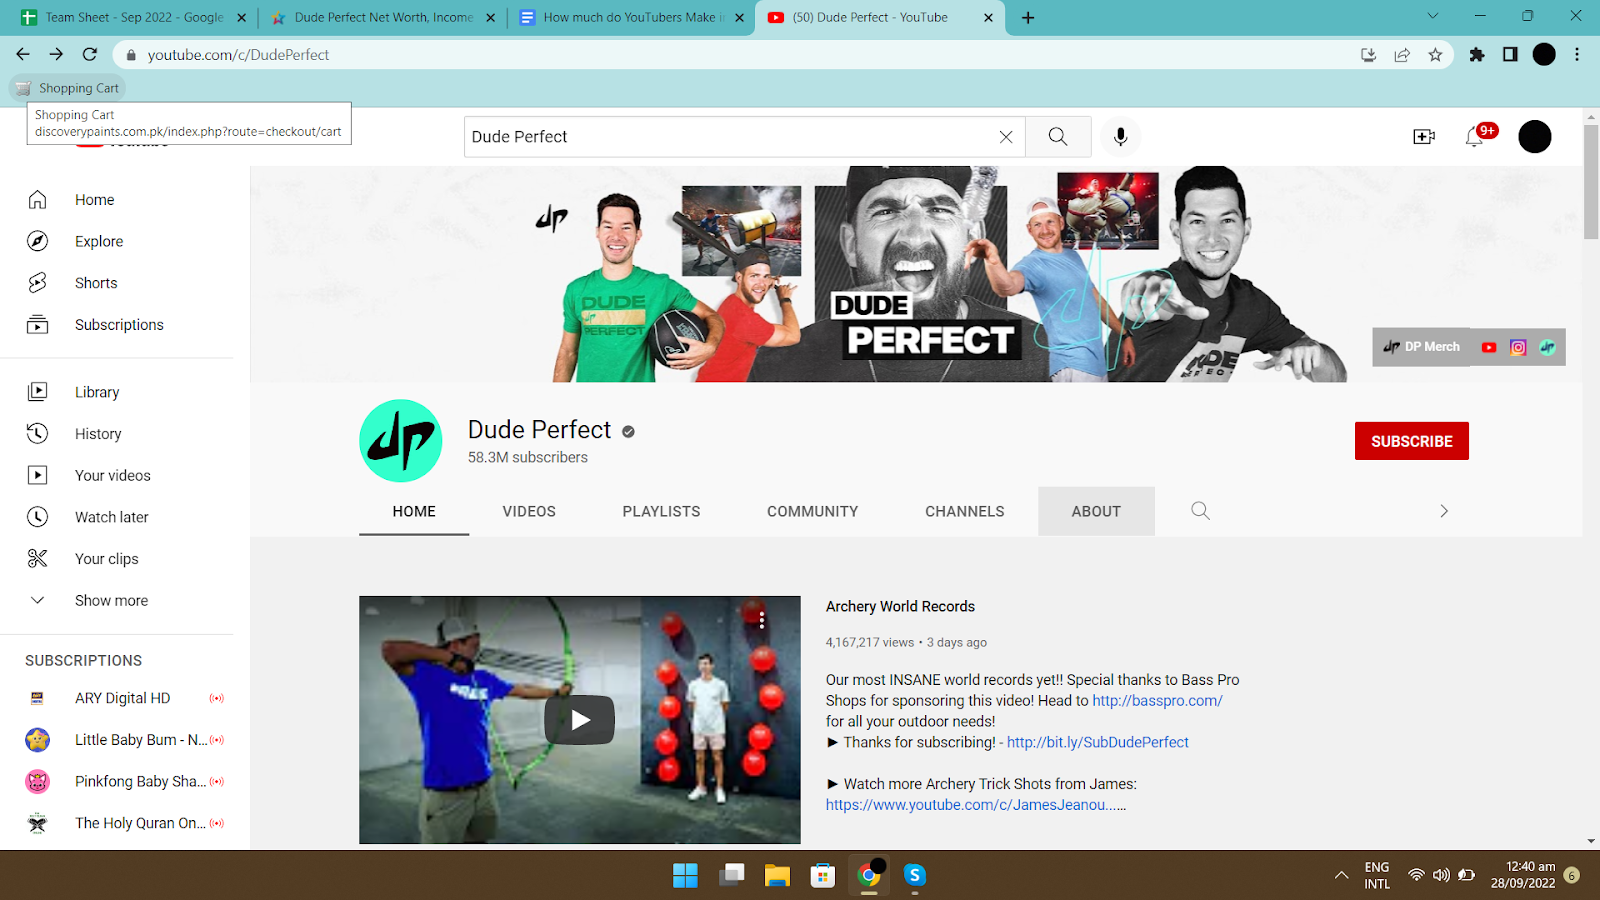The width and height of the screenshot is (1600, 900).
Task: Activate voice search microphone
Action: point(1120,137)
